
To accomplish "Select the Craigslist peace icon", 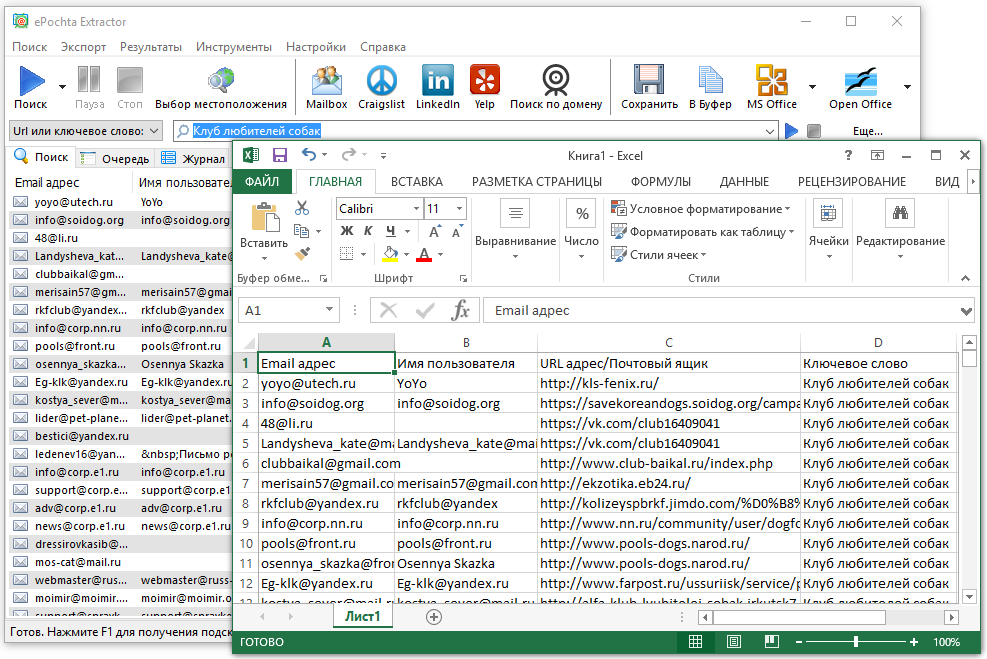I will coord(381,81).
